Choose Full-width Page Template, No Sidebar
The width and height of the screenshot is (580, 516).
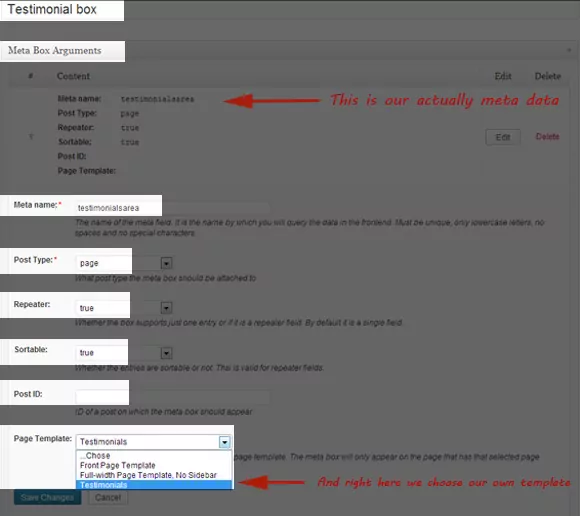(x=154, y=475)
